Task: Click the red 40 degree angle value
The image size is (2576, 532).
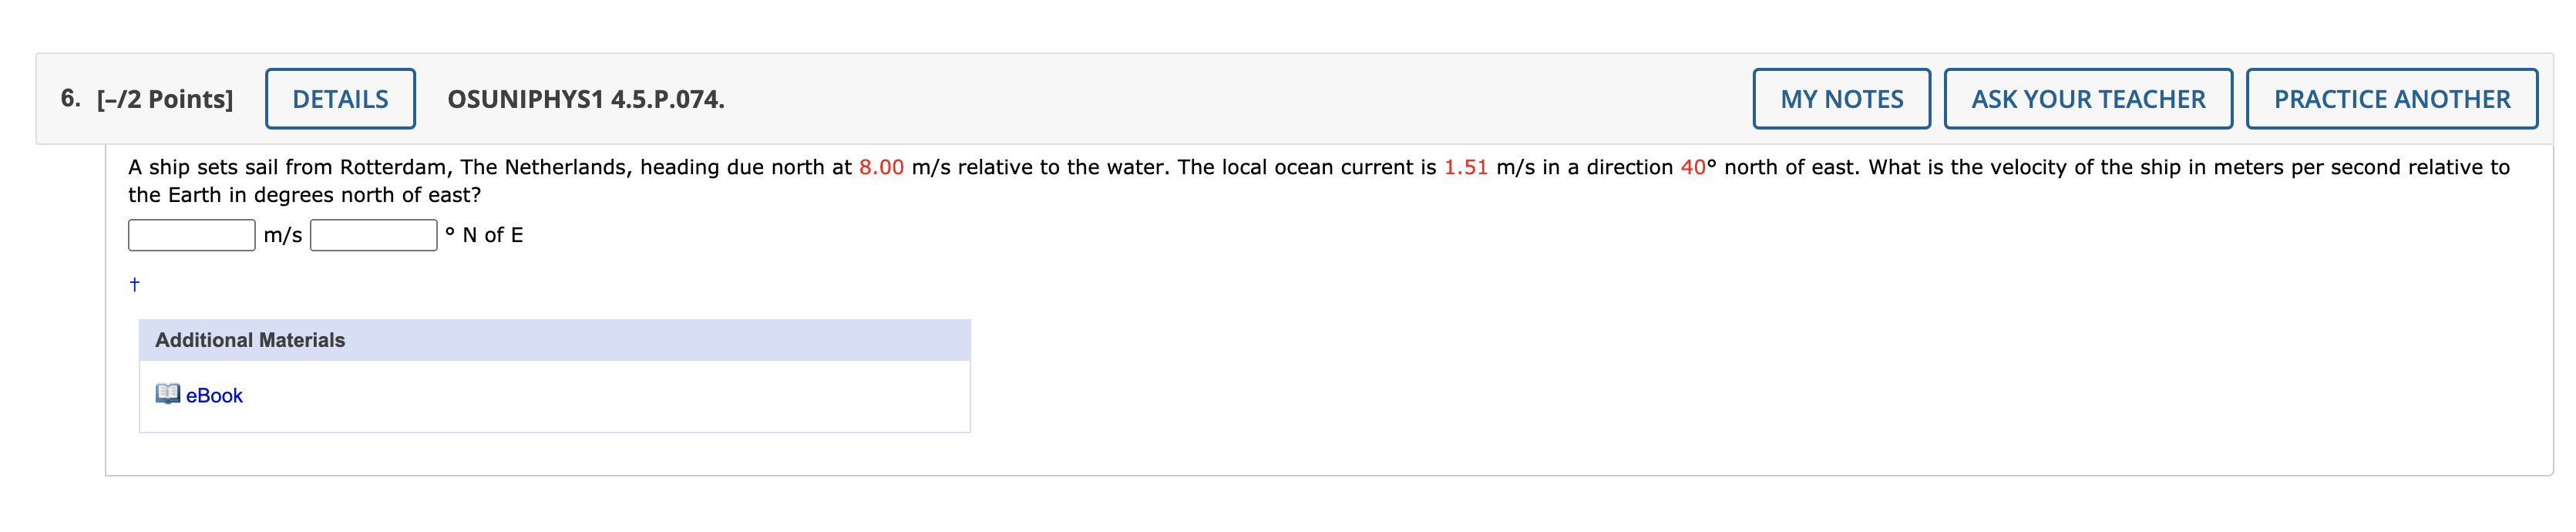Action: click(1693, 167)
